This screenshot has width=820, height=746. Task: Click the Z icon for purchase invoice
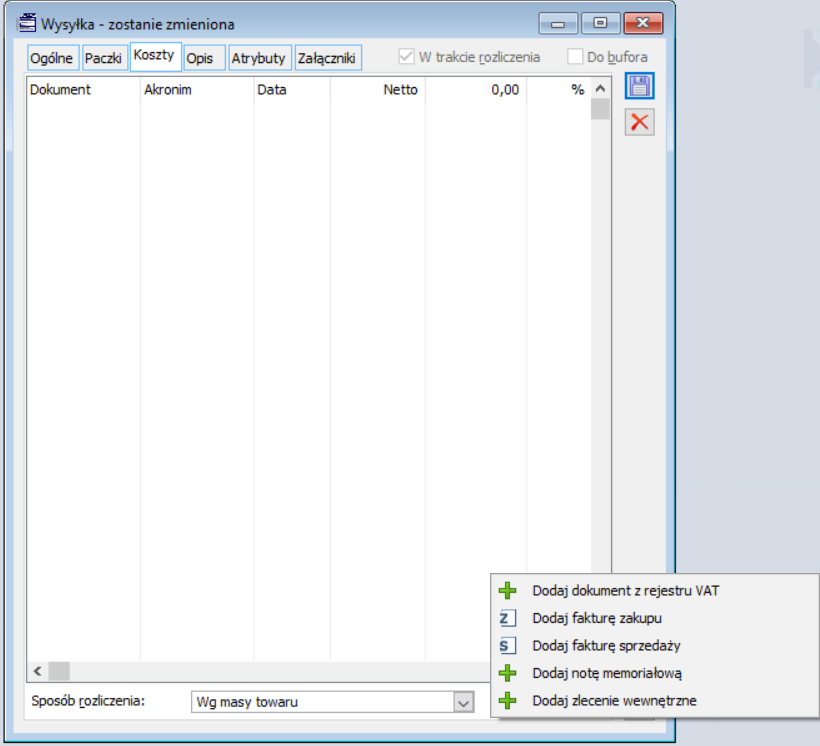tap(507, 618)
